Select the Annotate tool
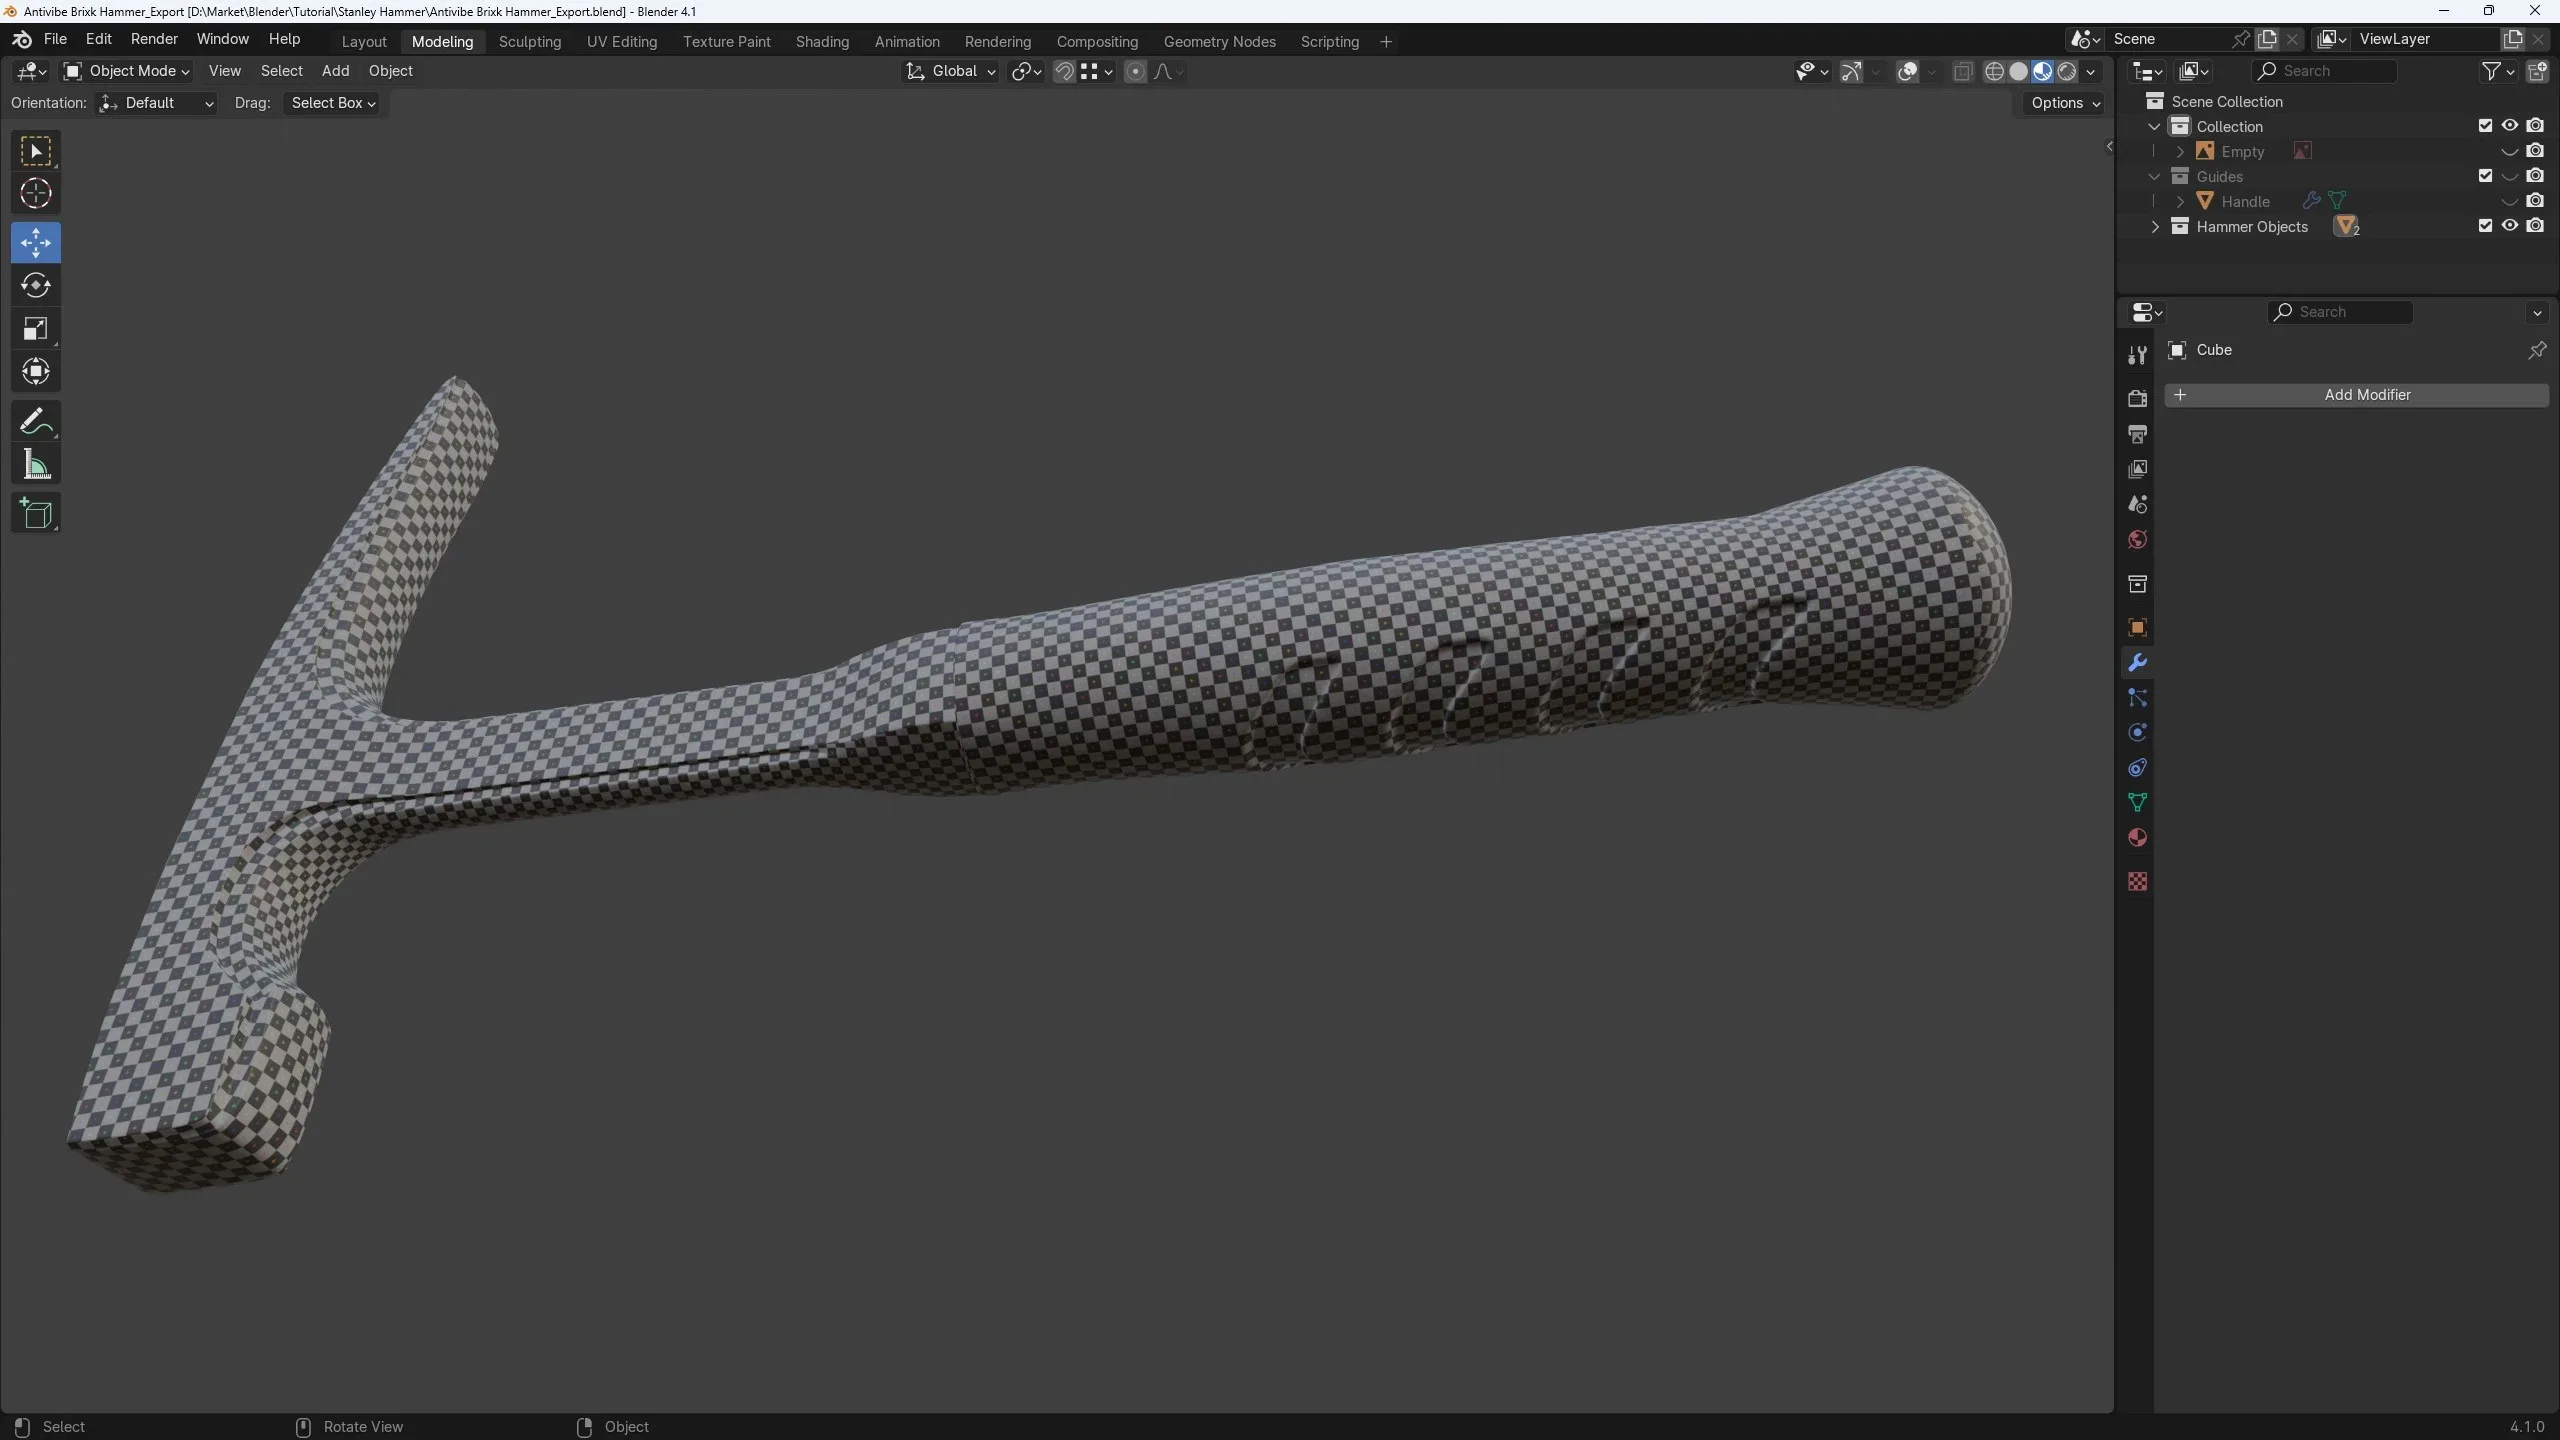This screenshot has height=1440, width=2560. pyautogui.click(x=36, y=420)
